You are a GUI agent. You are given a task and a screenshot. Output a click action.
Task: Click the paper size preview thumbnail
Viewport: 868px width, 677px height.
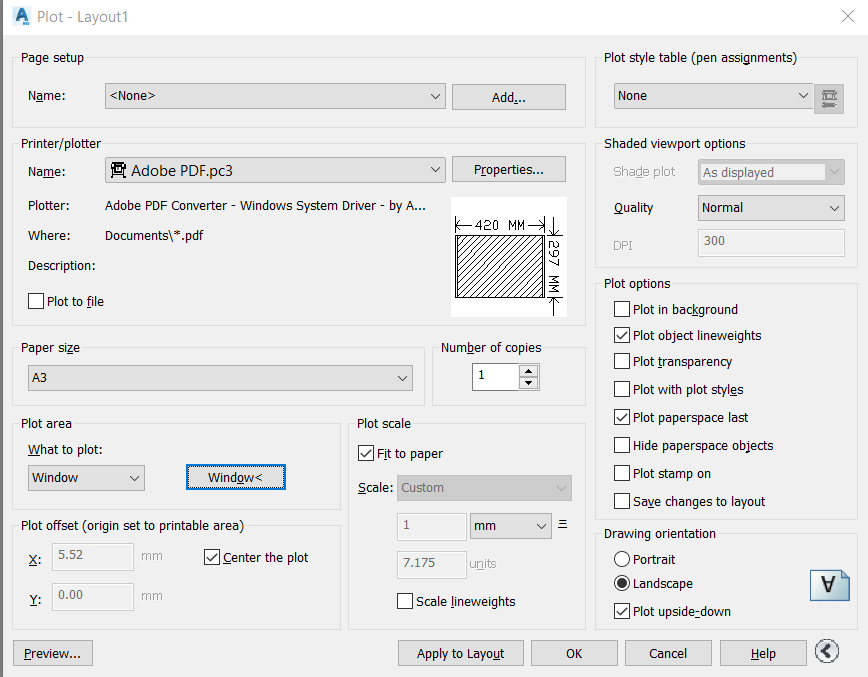pos(508,256)
